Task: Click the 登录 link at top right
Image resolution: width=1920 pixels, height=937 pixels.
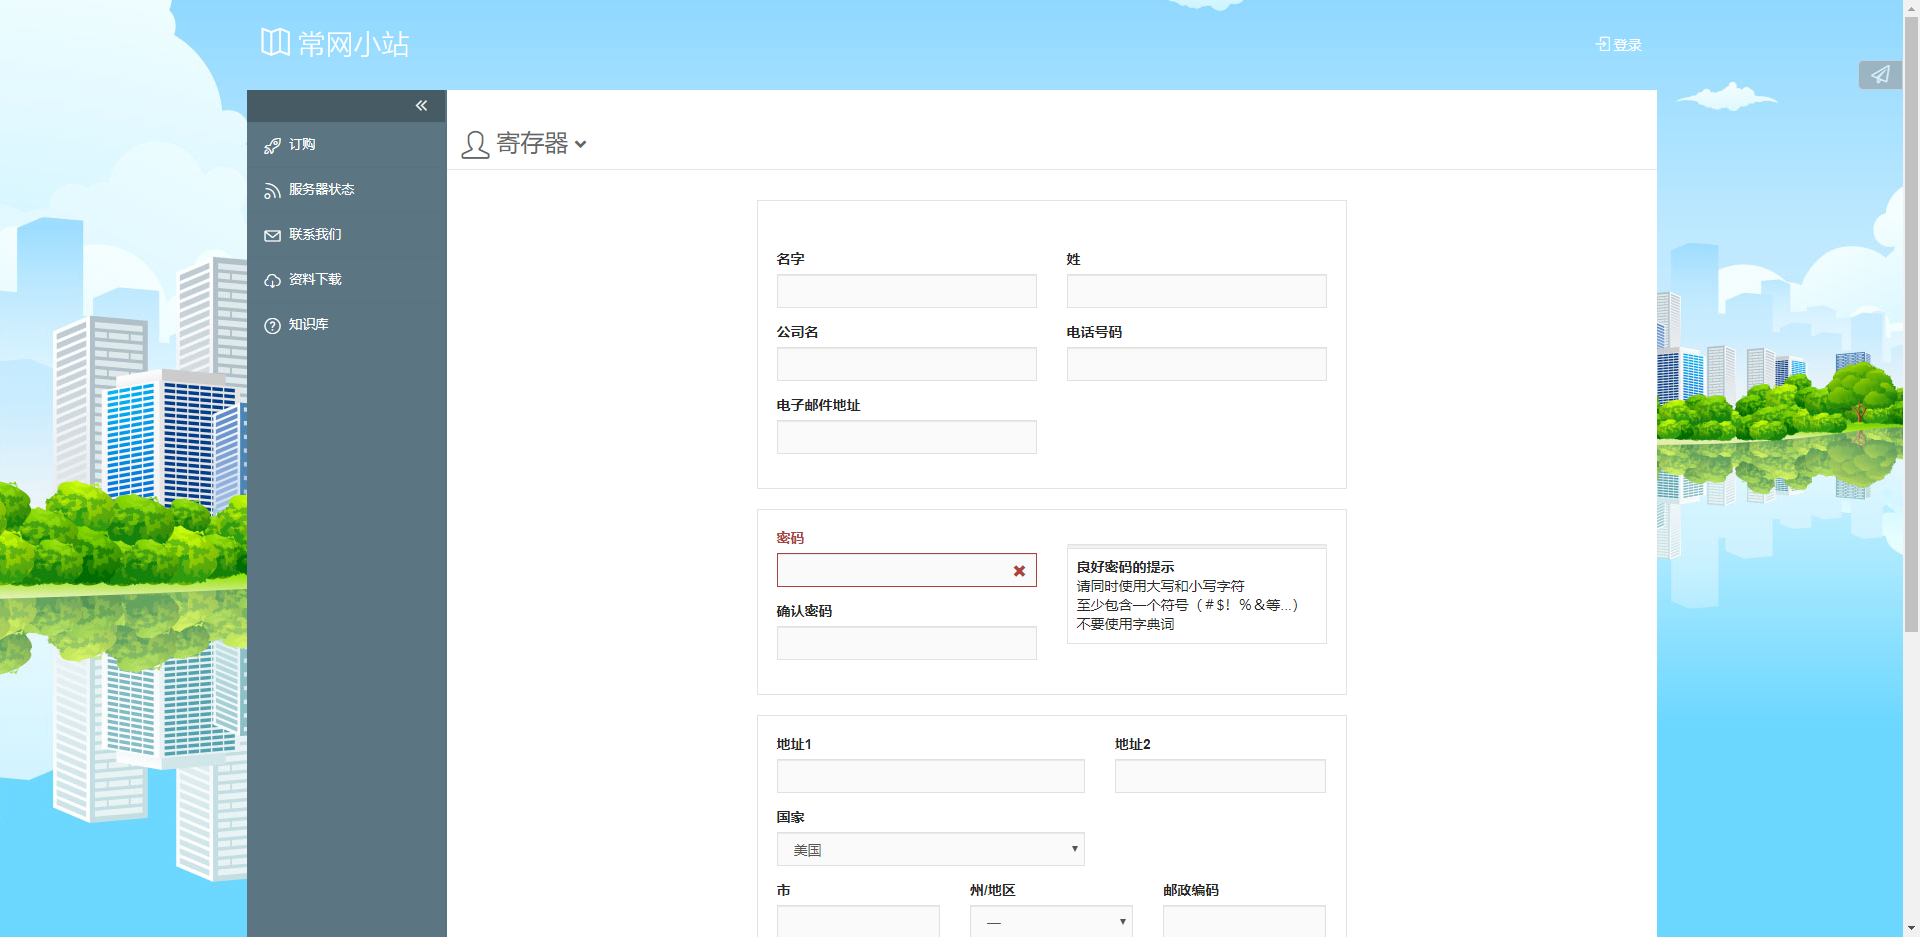Action: pos(1625,44)
